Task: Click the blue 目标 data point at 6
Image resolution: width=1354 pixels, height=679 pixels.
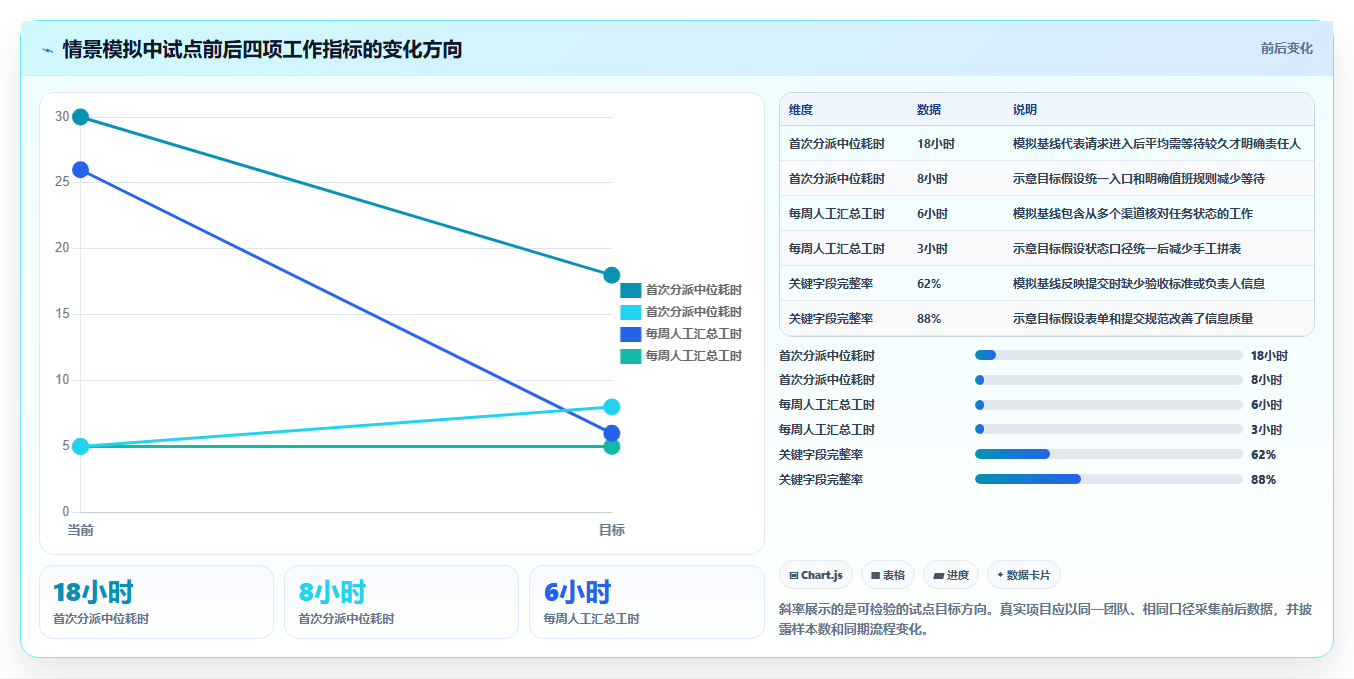Action: pyautogui.click(x=612, y=433)
